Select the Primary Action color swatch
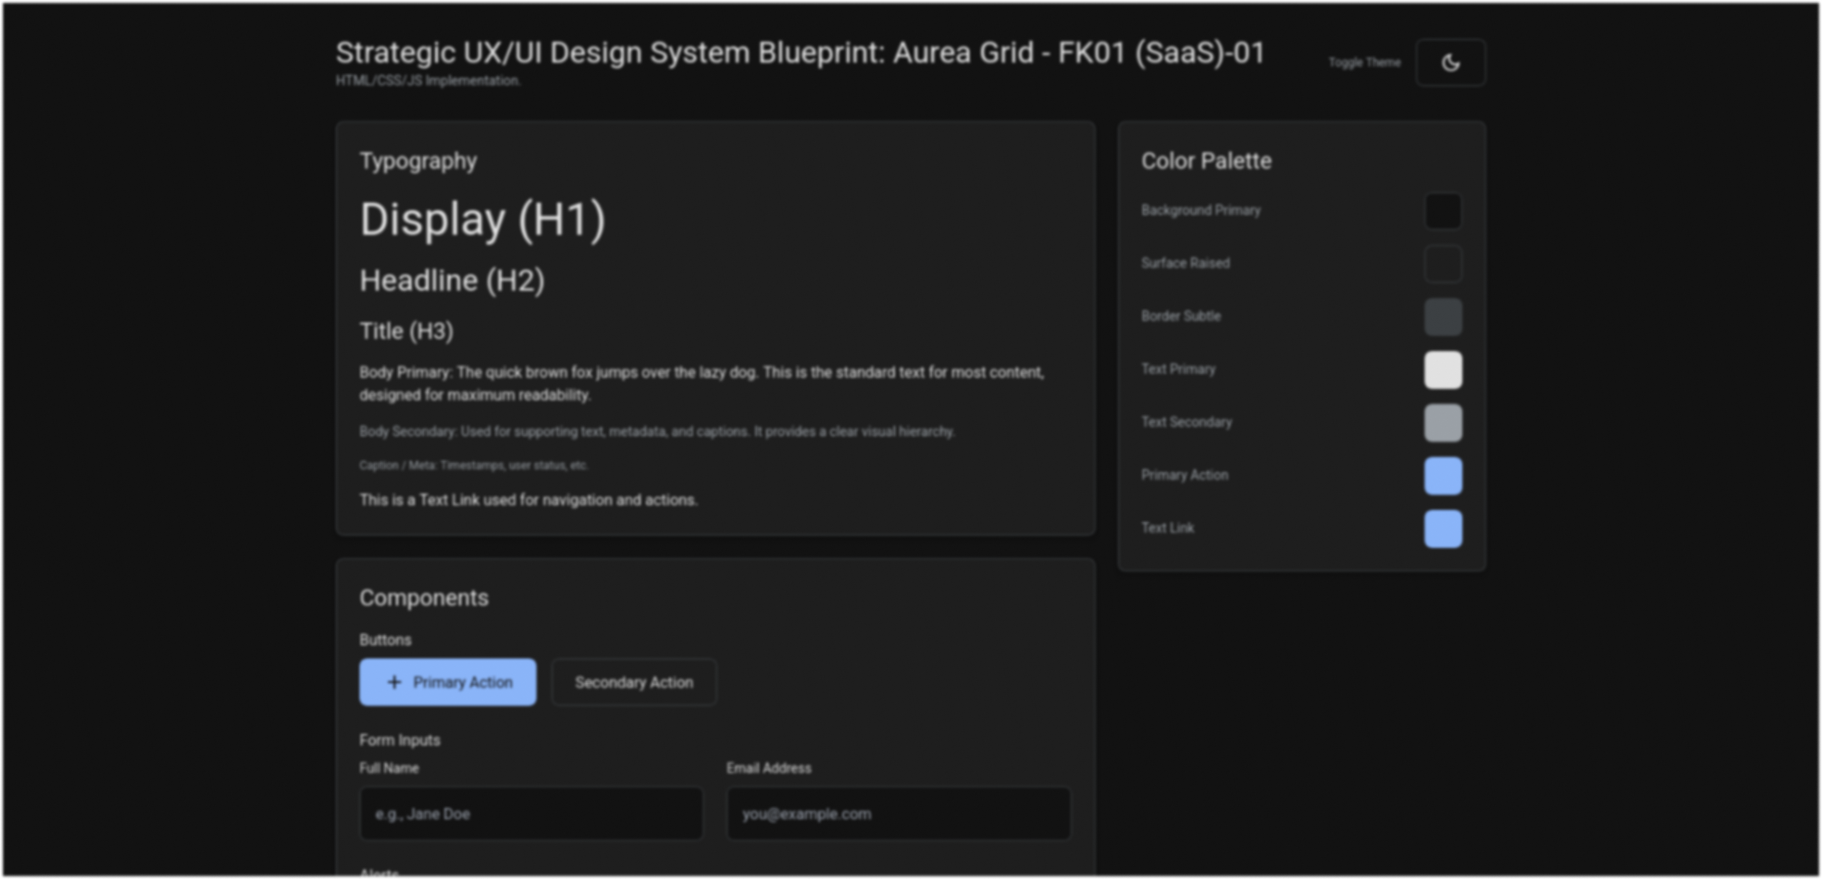 click(x=1442, y=476)
